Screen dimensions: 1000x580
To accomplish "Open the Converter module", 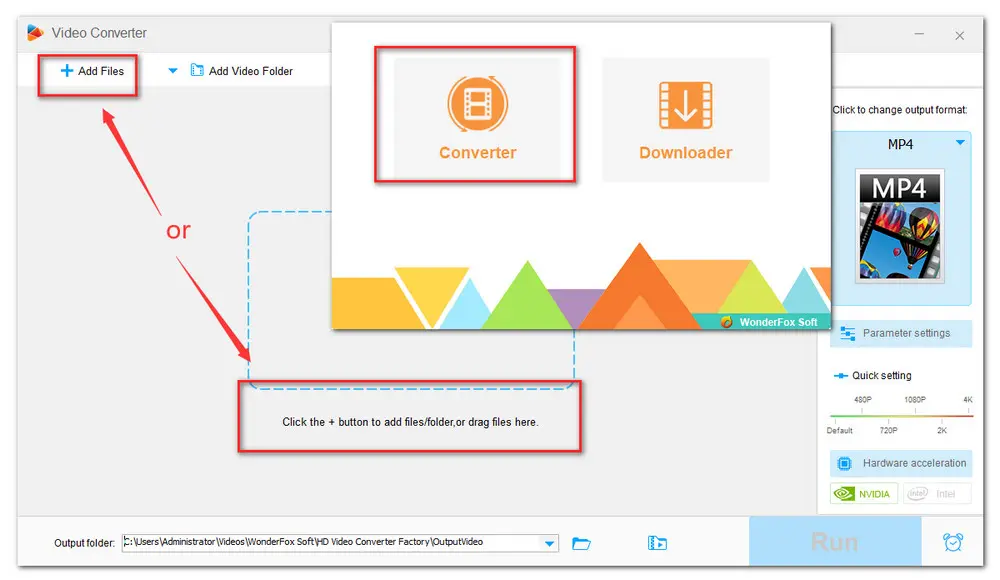I will coord(477,119).
